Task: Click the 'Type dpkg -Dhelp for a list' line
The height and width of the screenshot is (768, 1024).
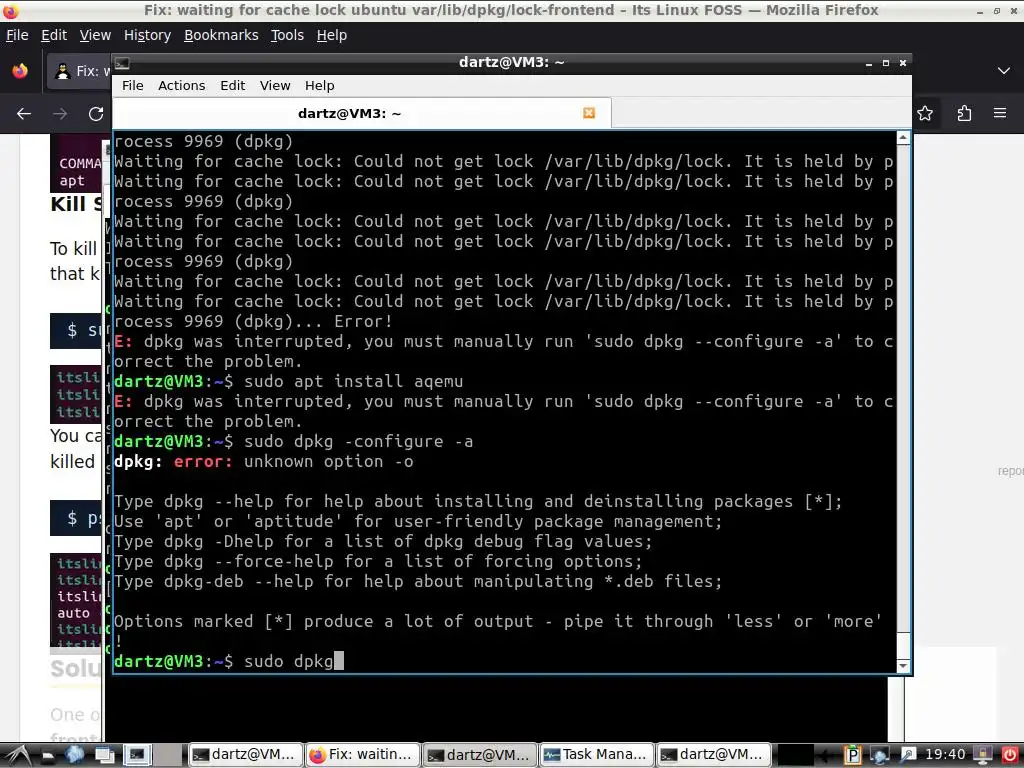Action: click(383, 541)
